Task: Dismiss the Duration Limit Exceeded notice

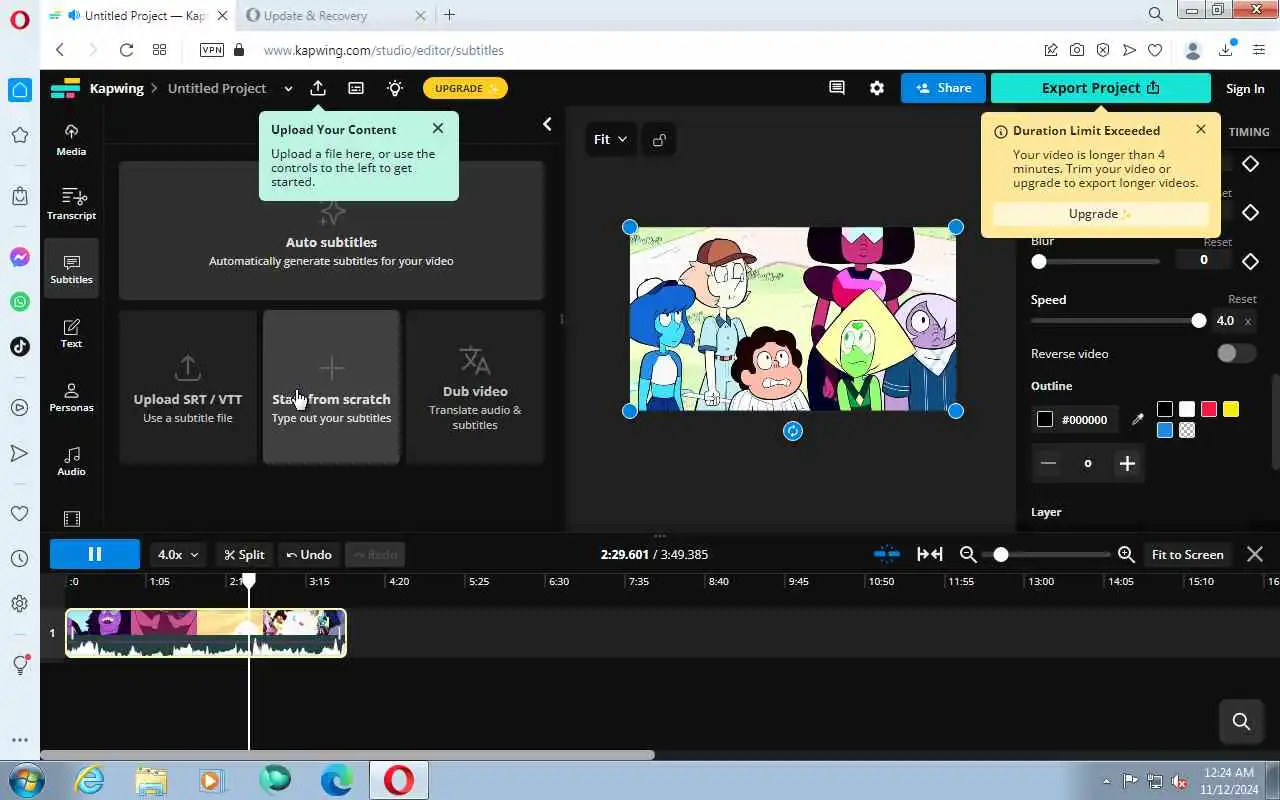Action: pyautogui.click(x=1201, y=129)
